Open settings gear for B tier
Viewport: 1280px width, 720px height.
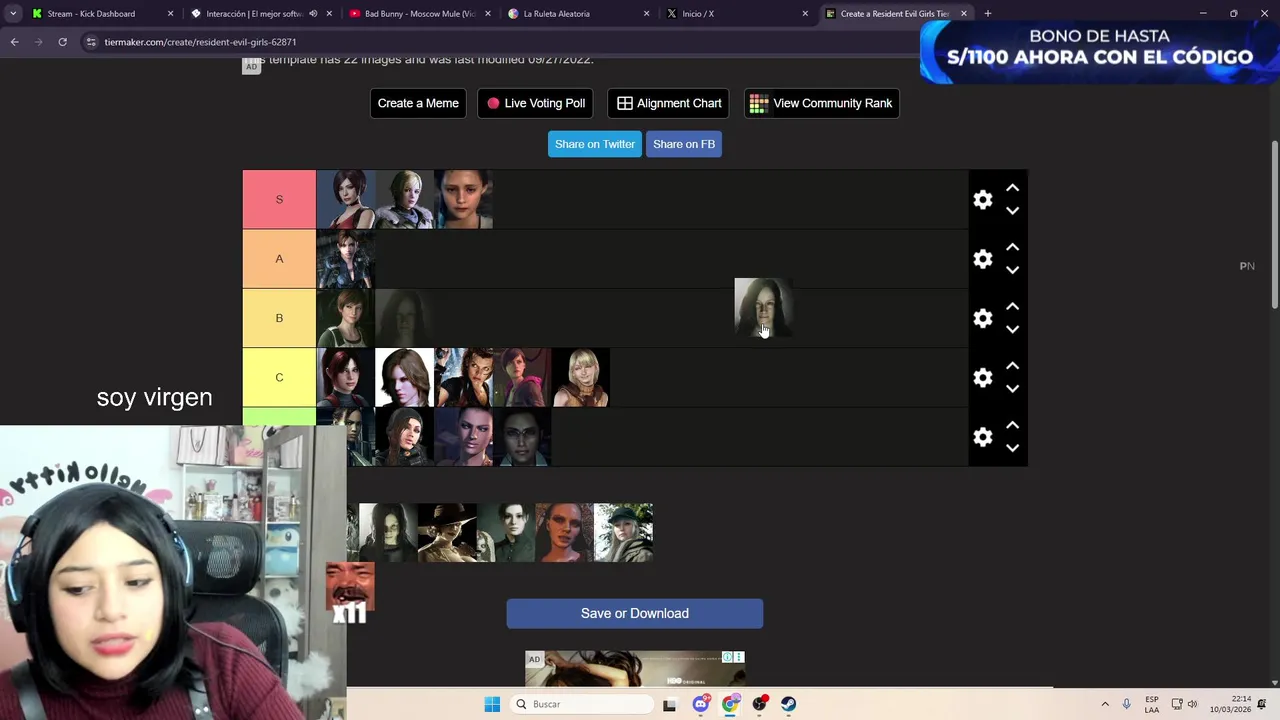pos(983,318)
